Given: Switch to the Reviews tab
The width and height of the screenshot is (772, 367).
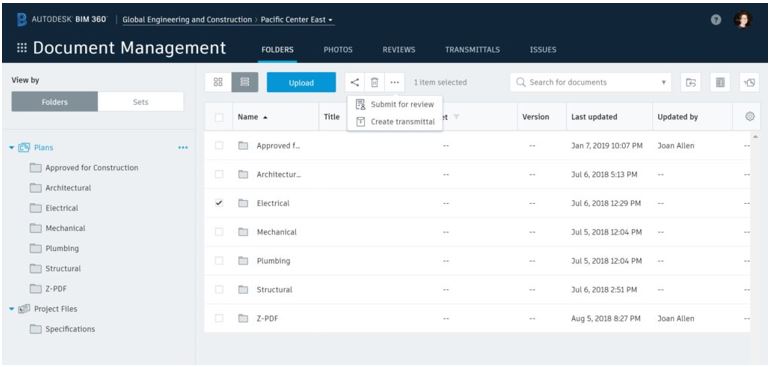Looking at the screenshot, I should (x=399, y=49).
